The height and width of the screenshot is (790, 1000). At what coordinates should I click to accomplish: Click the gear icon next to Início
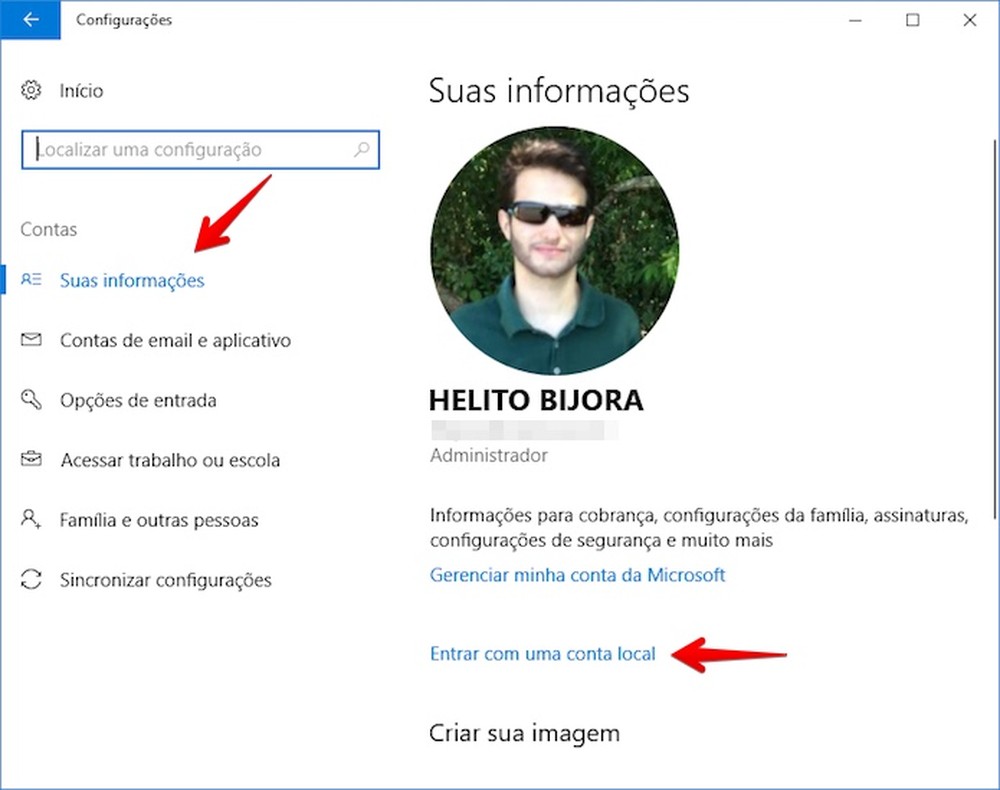30,90
